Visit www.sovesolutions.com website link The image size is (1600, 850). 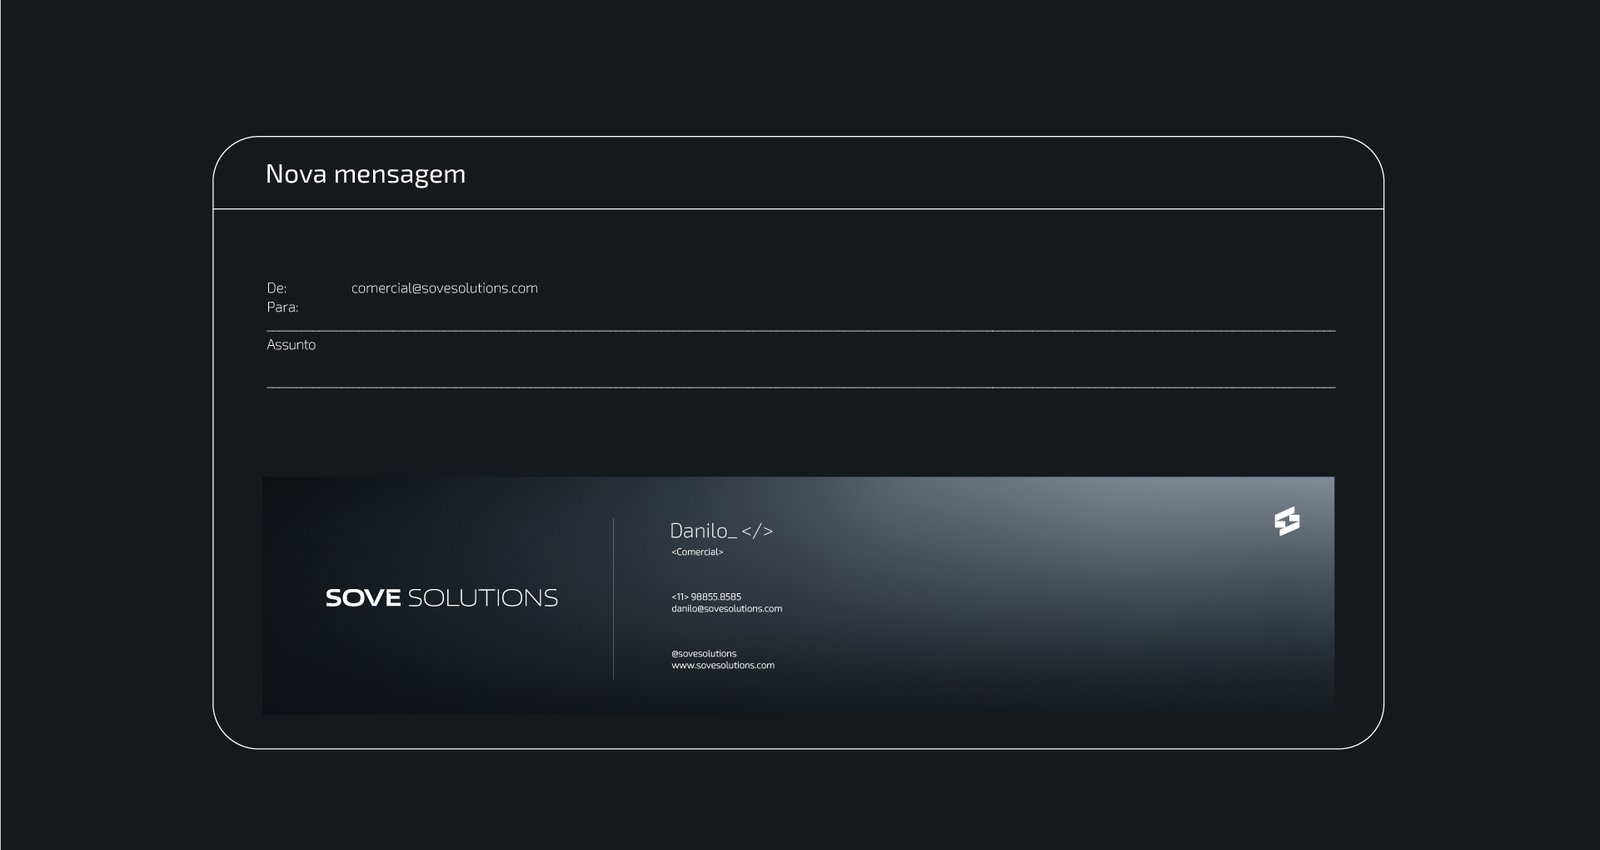coord(723,666)
